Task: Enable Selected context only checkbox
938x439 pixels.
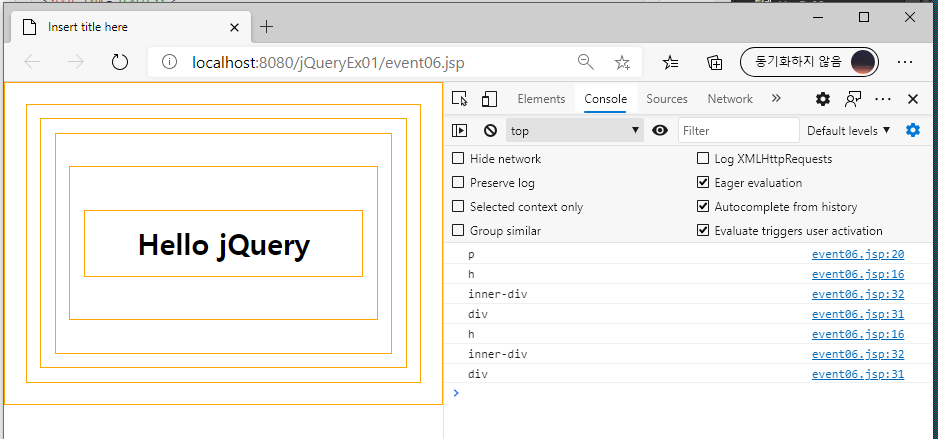Action: click(458, 206)
